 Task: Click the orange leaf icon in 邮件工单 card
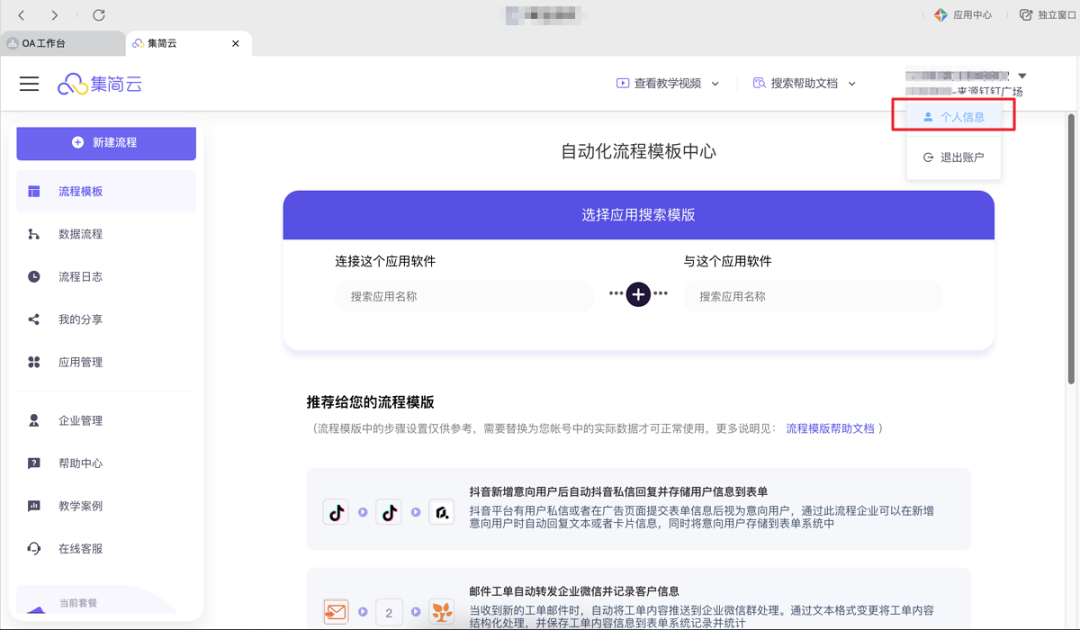tap(442, 611)
